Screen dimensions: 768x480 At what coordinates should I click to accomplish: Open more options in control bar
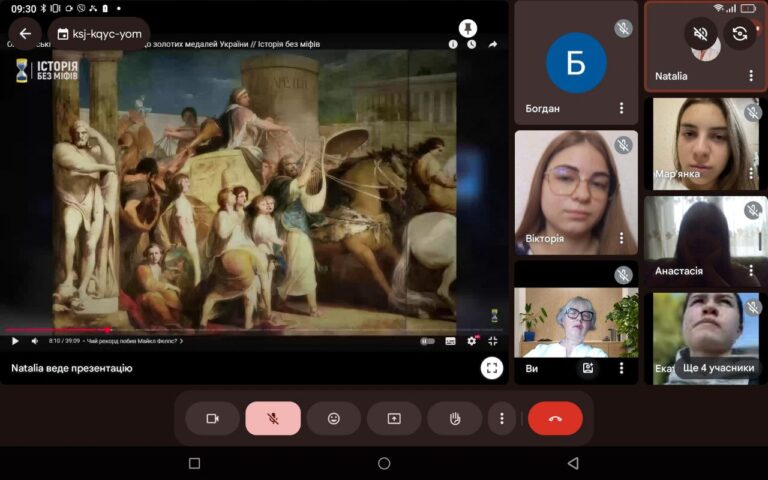click(x=502, y=418)
